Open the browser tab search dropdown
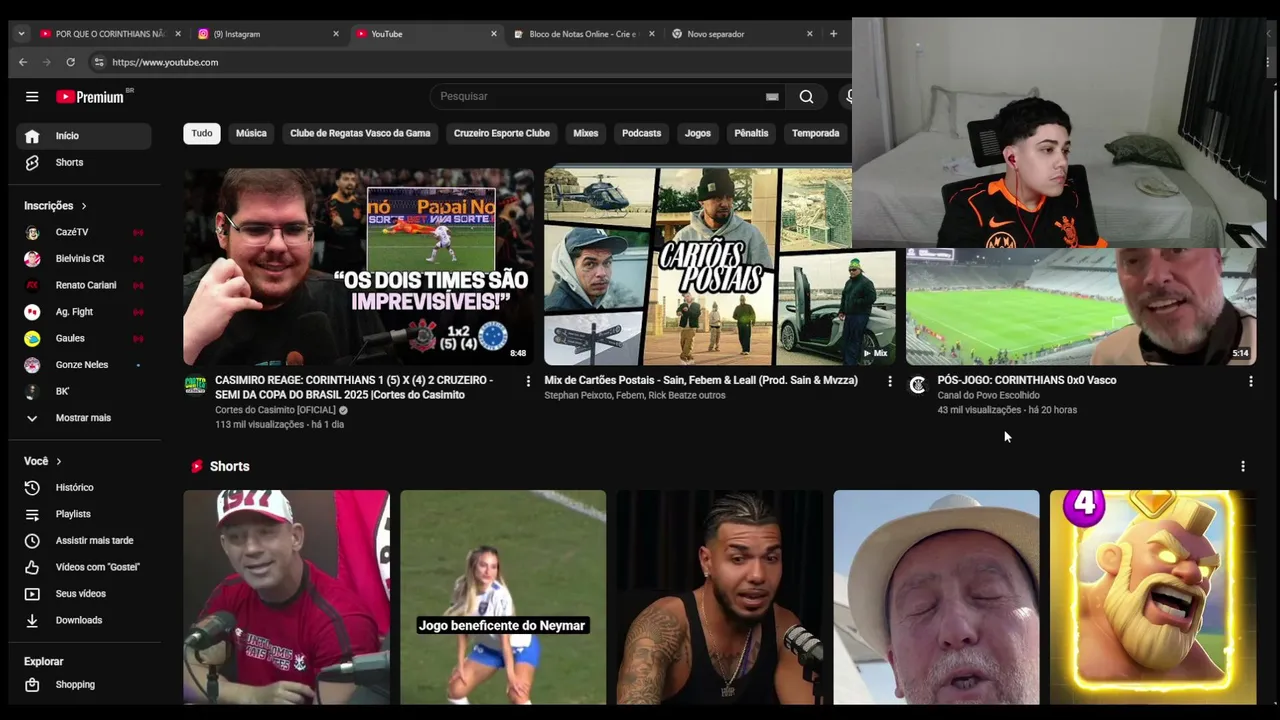Viewport: 1280px width, 720px height. [21, 34]
